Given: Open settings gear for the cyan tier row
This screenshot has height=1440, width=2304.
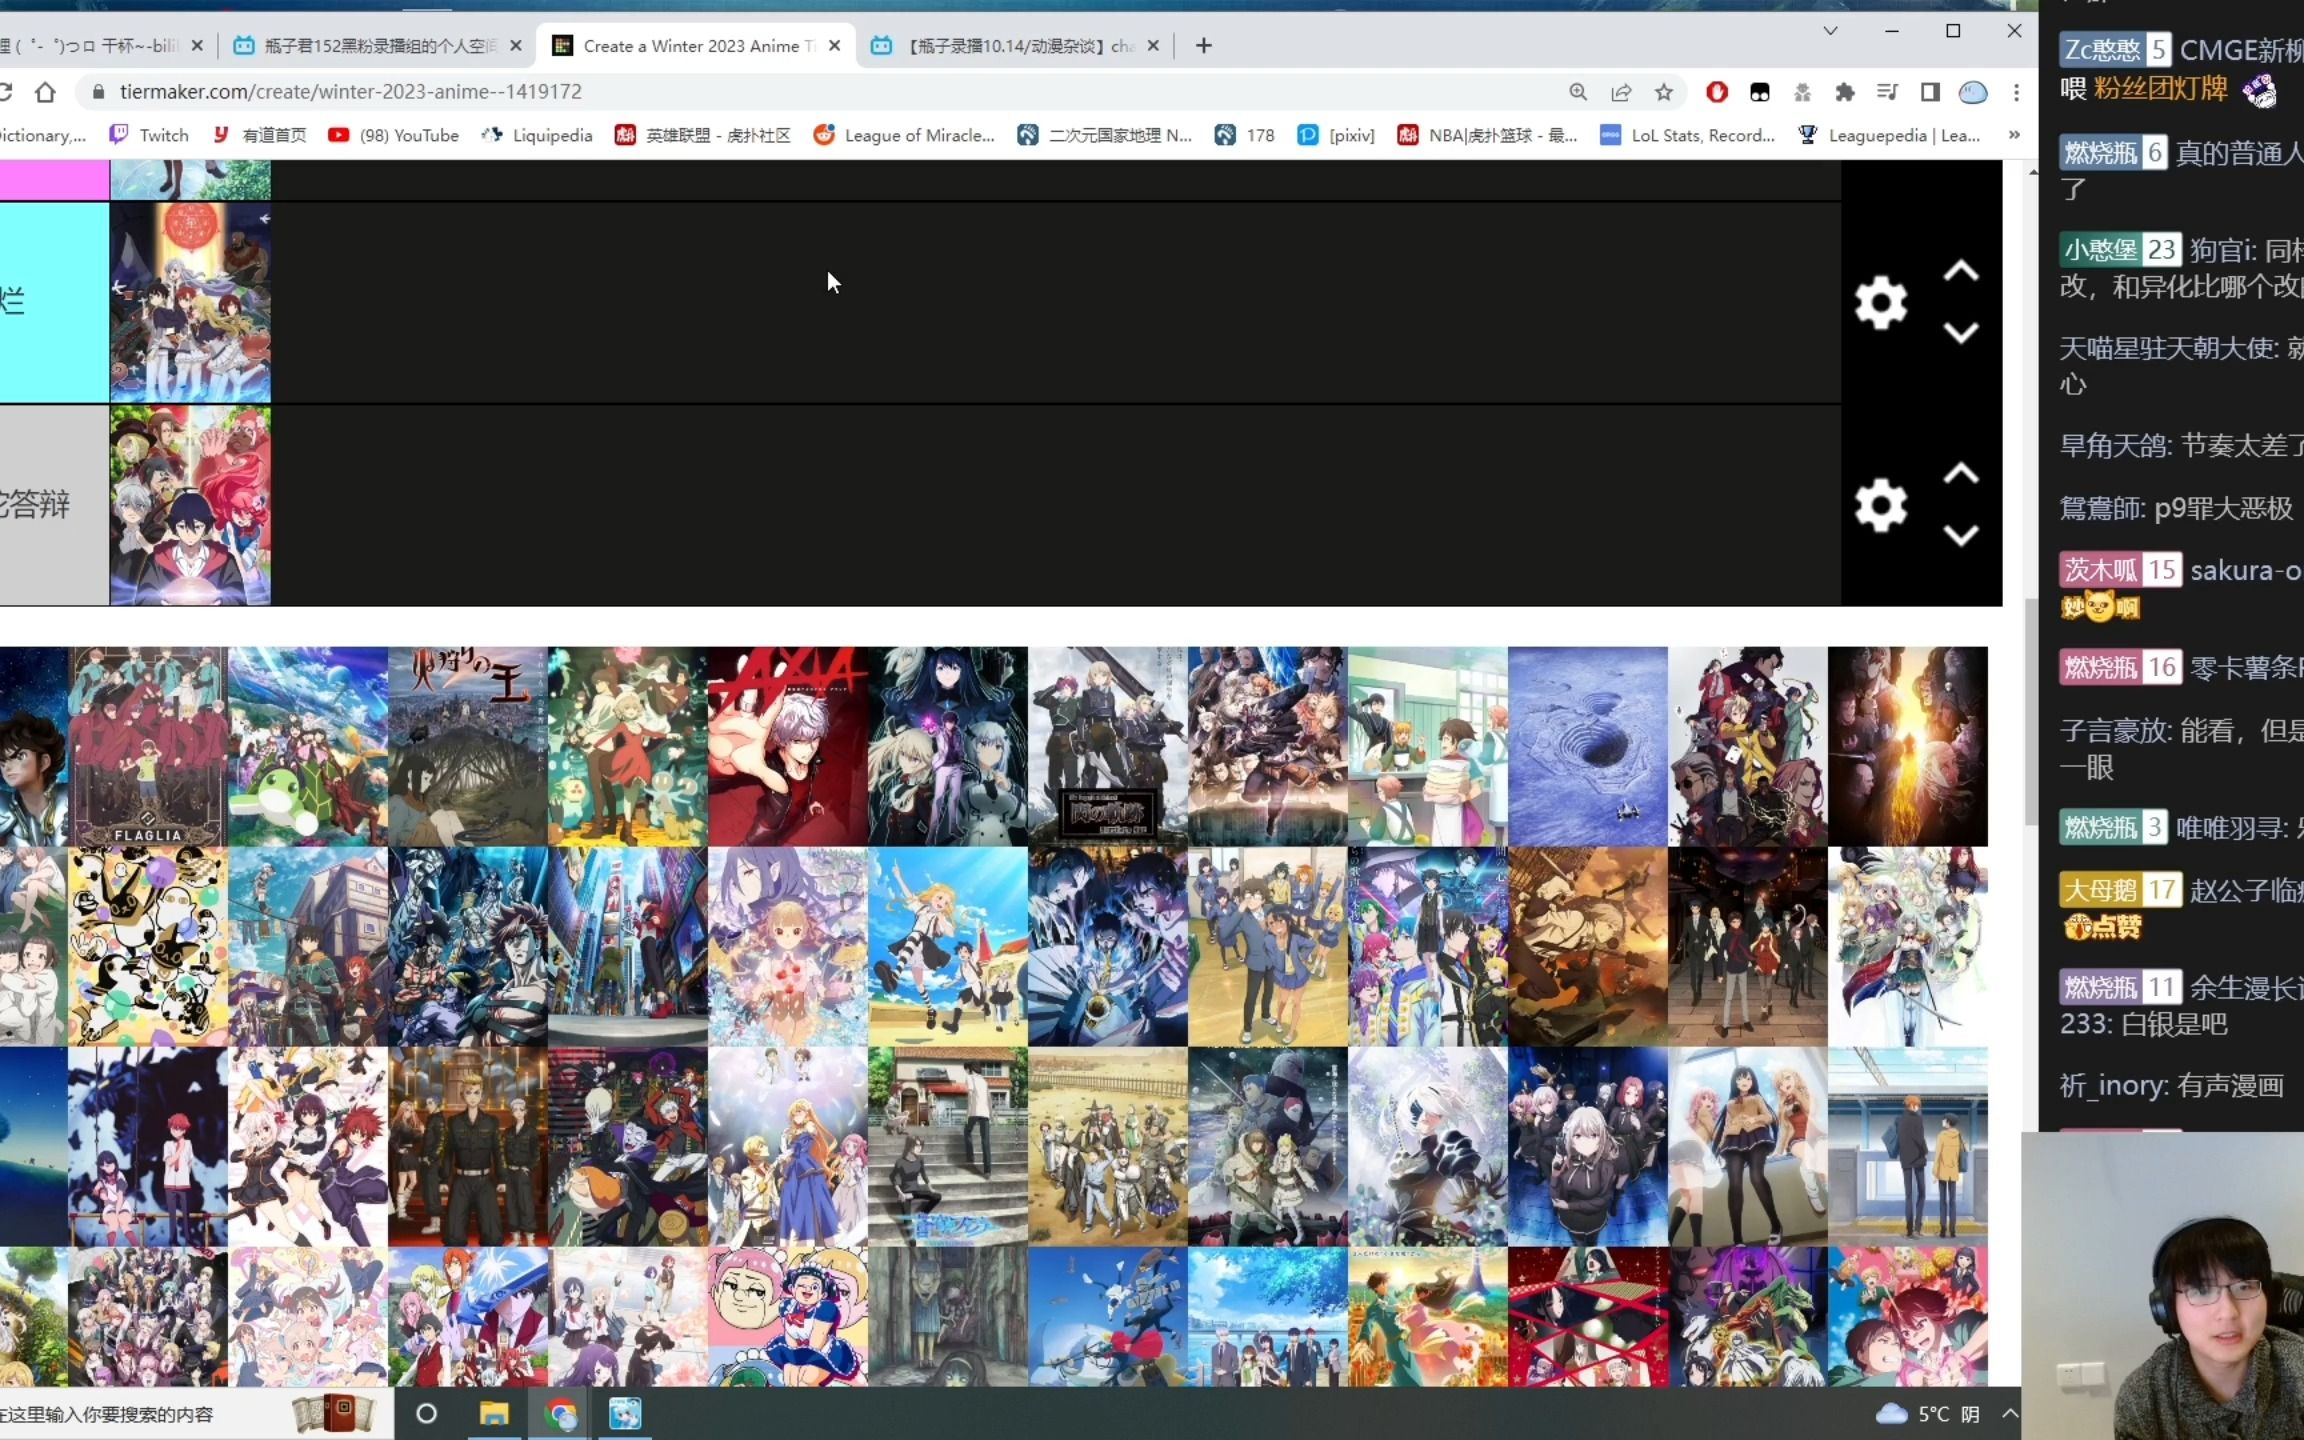Looking at the screenshot, I should [1880, 302].
